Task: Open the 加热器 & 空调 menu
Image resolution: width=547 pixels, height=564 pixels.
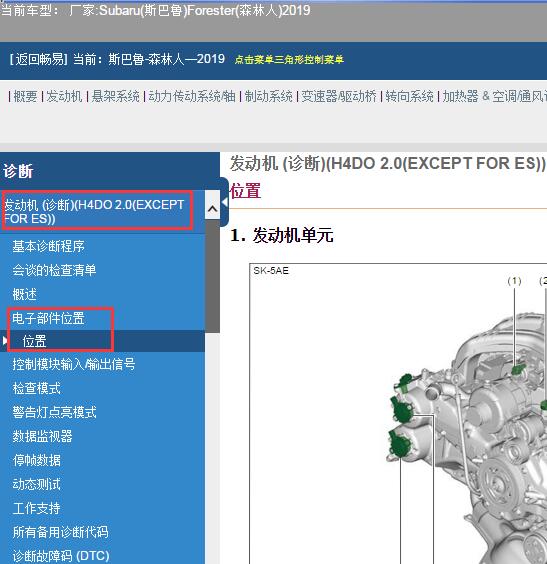Action: 494,96
